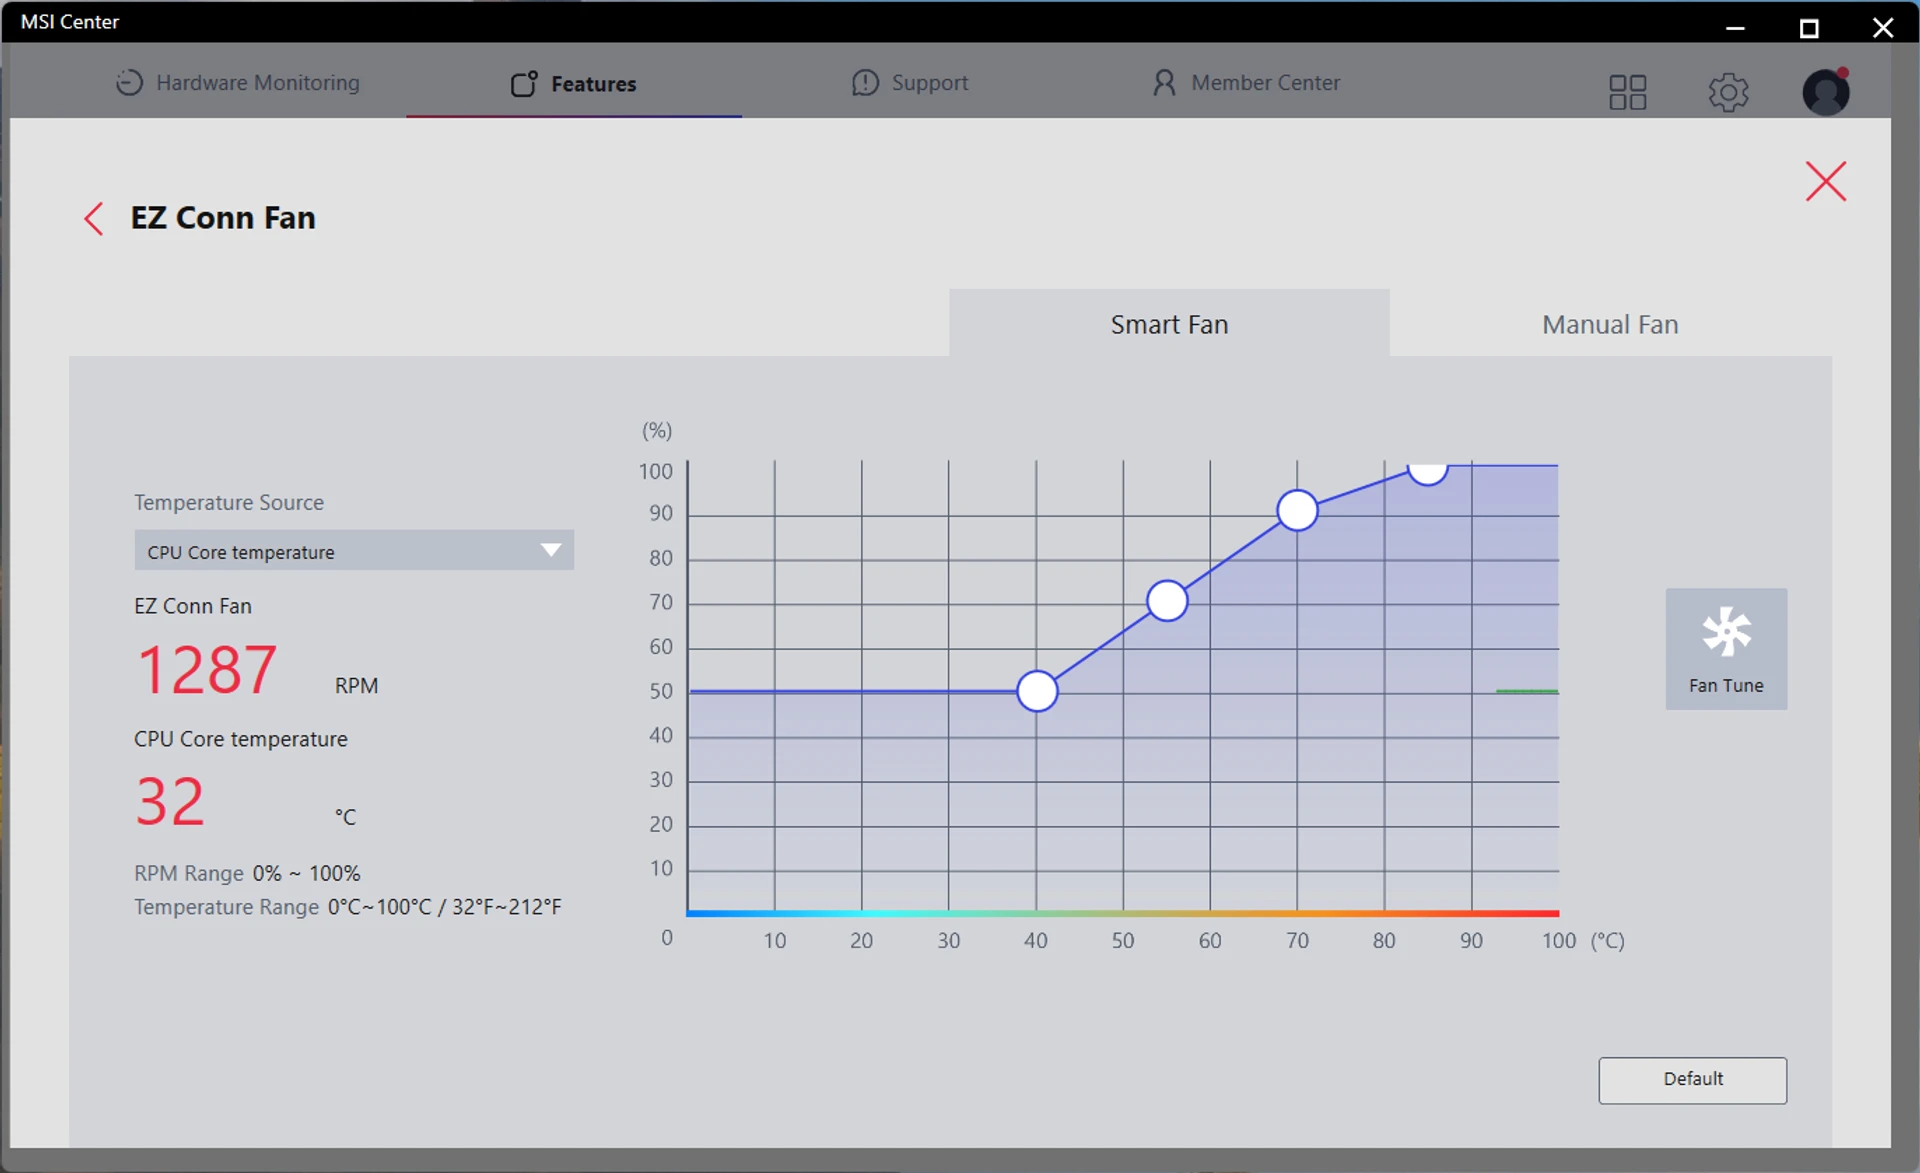Screen dimensions: 1920x1173
Task: Select the fan curve point at 40°C
Action: 1037,691
